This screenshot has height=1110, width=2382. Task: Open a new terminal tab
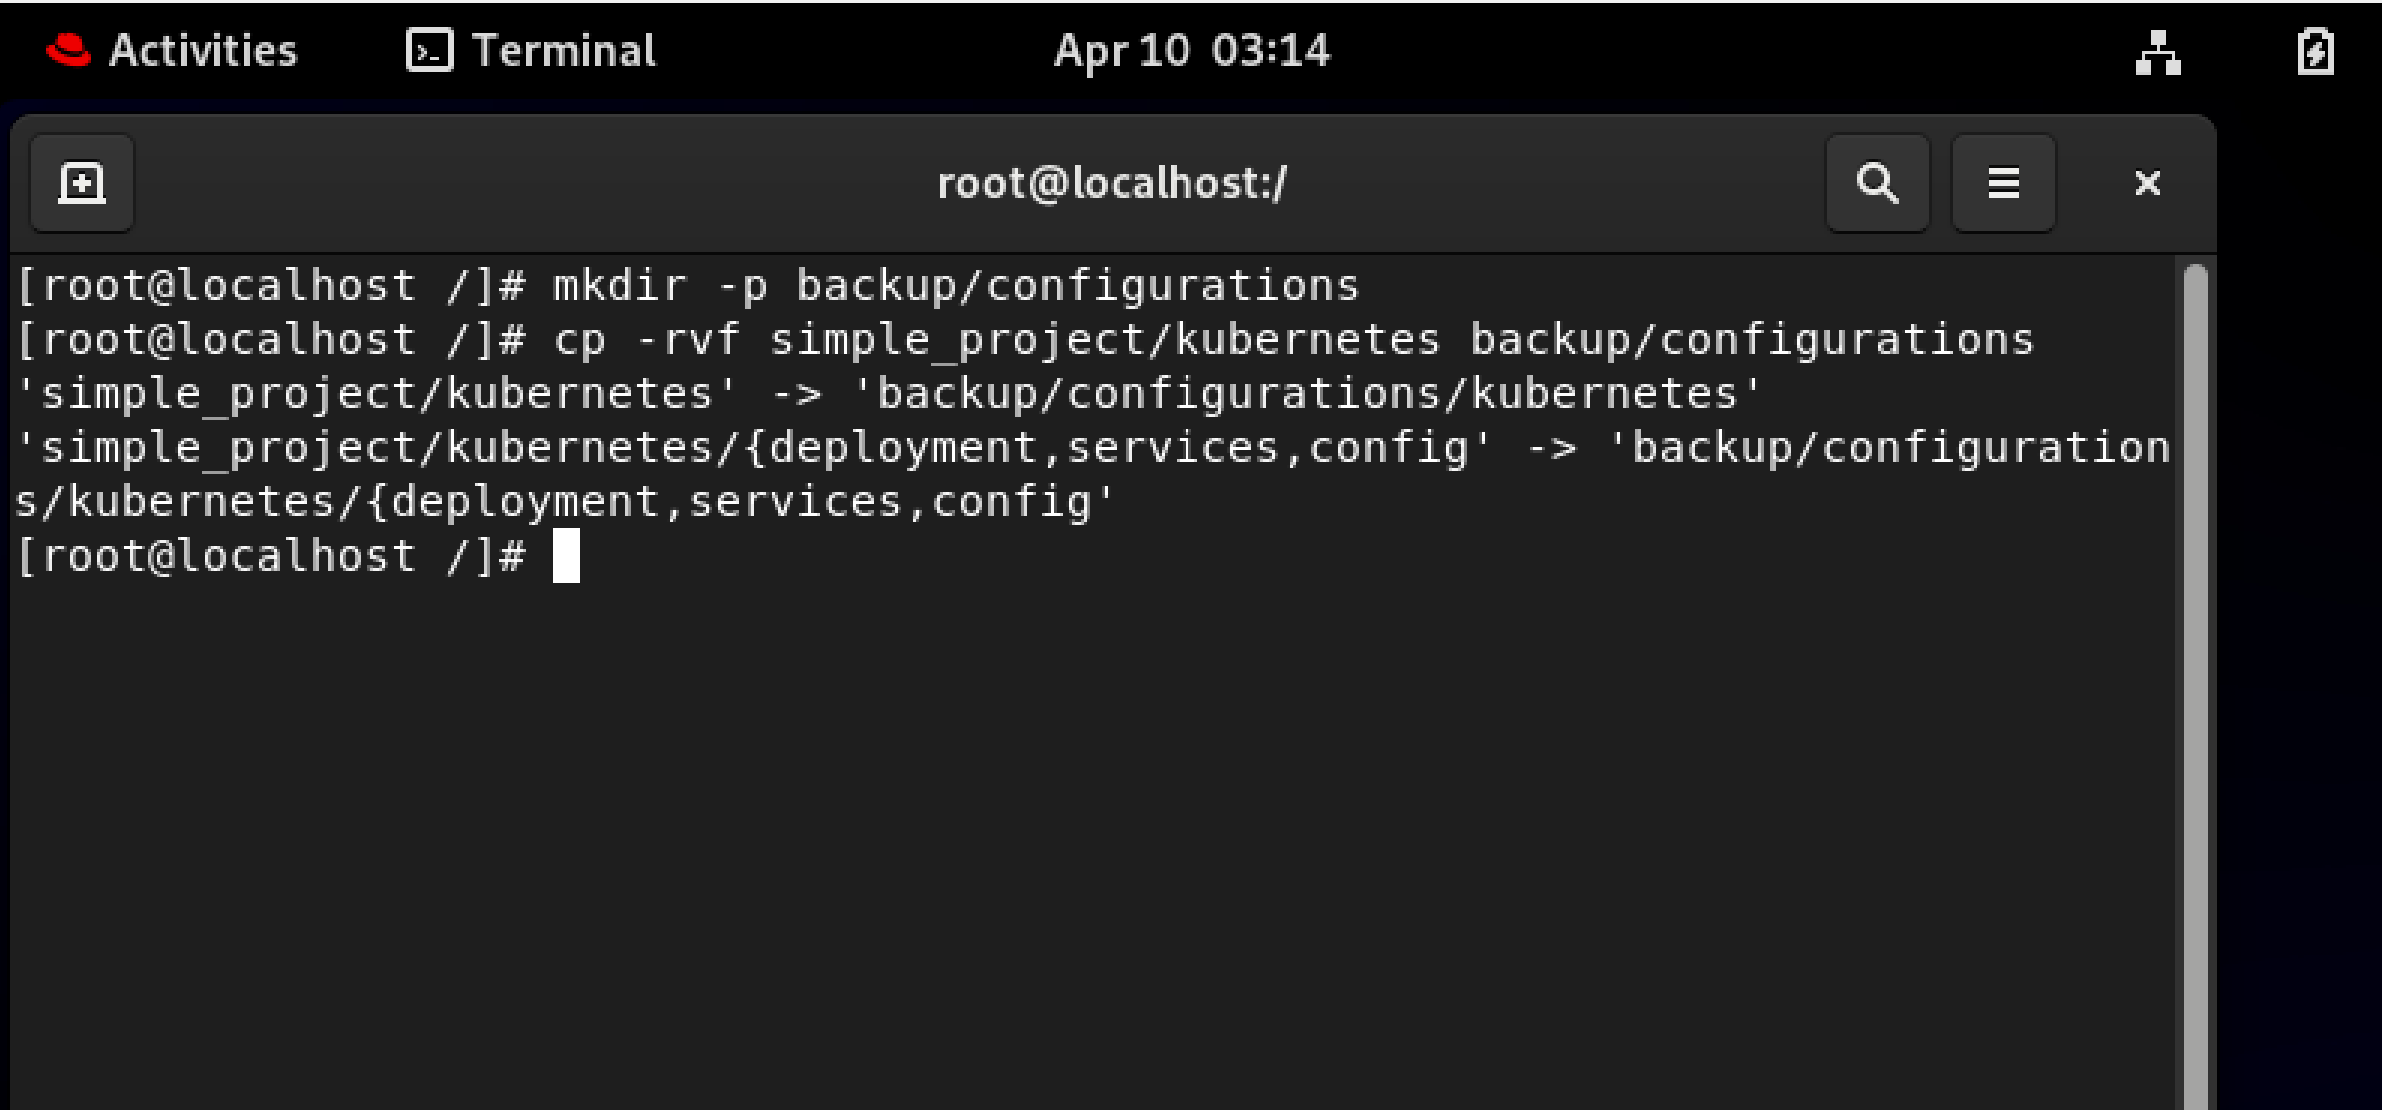click(x=82, y=183)
